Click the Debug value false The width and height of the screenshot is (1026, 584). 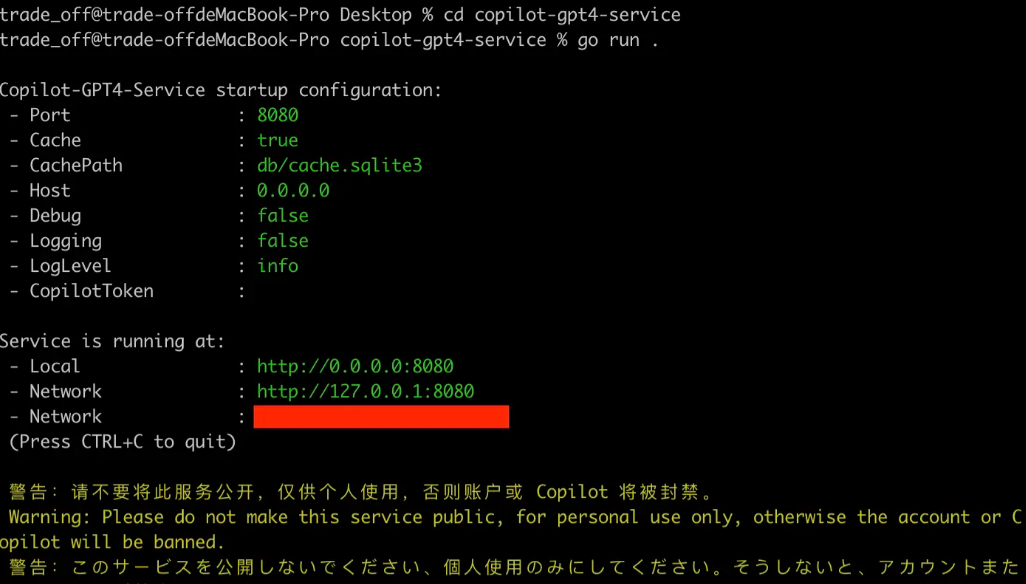[283, 216]
